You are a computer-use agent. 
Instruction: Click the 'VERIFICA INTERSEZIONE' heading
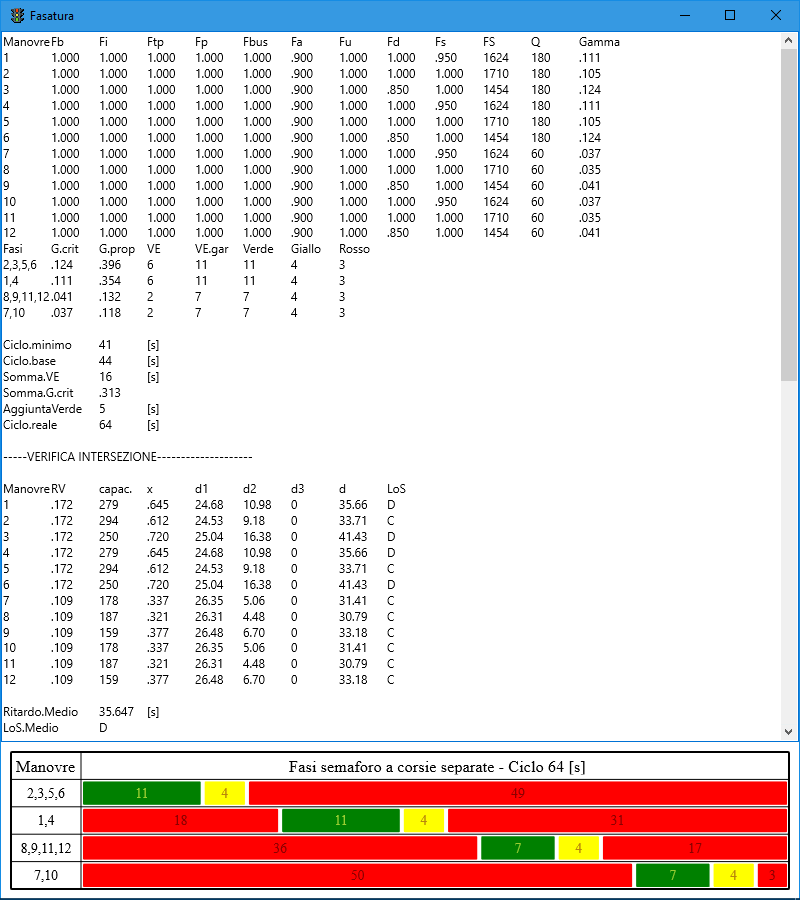coord(92,457)
